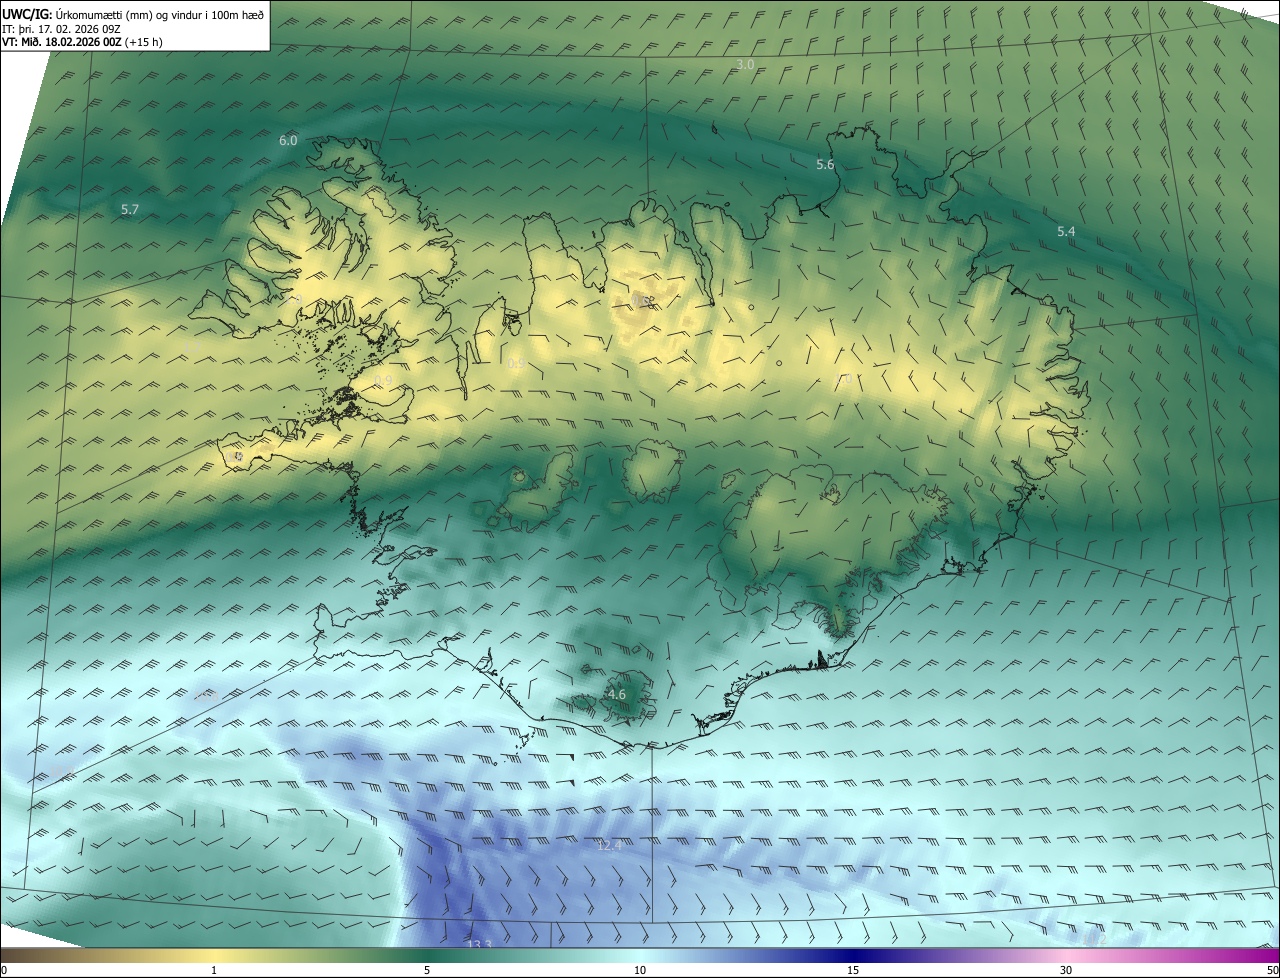Click the 12.4 value label on map
Image resolution: width=1280 pixels, height=978 pixels.
(x=609, y=846)
